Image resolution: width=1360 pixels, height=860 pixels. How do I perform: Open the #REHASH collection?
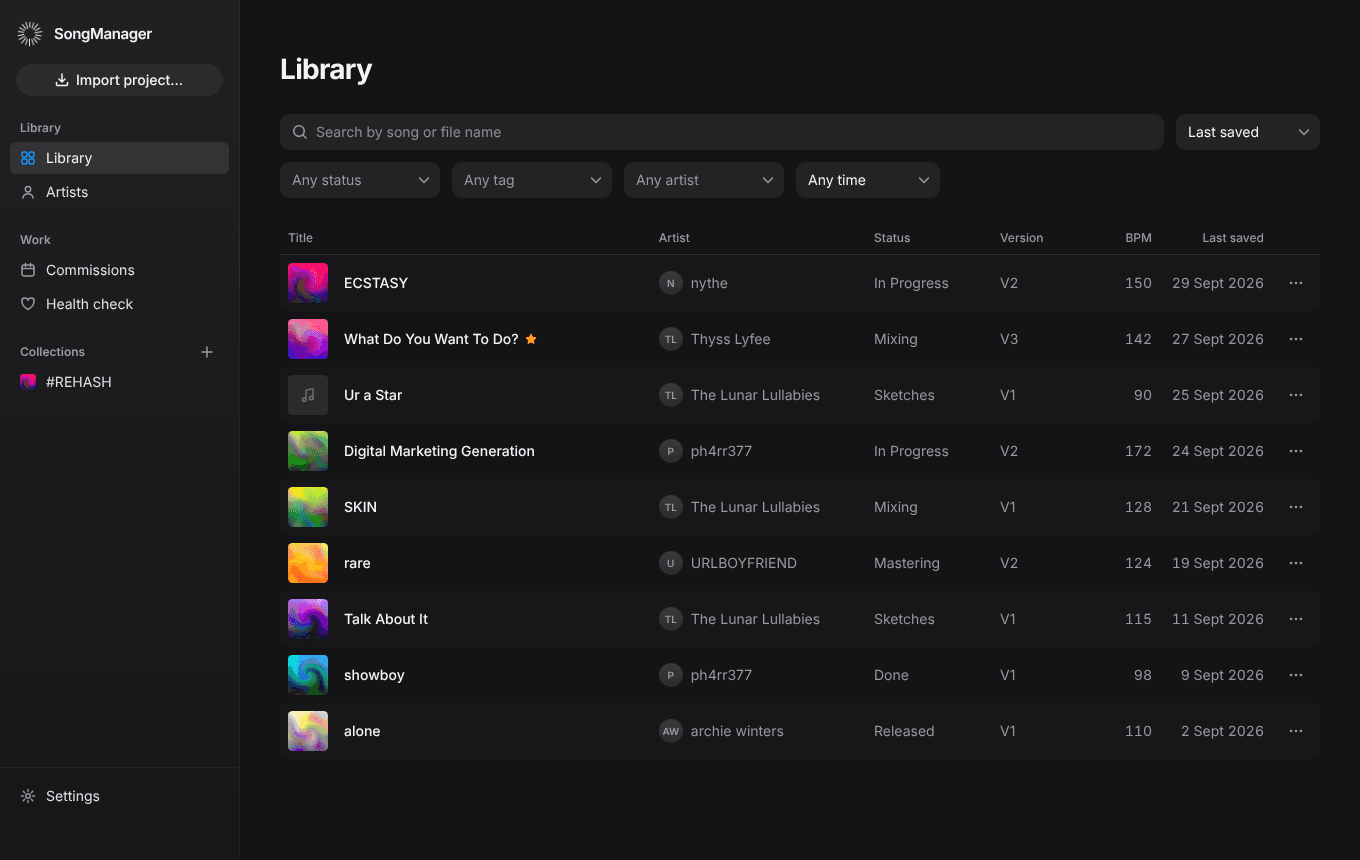119,382
